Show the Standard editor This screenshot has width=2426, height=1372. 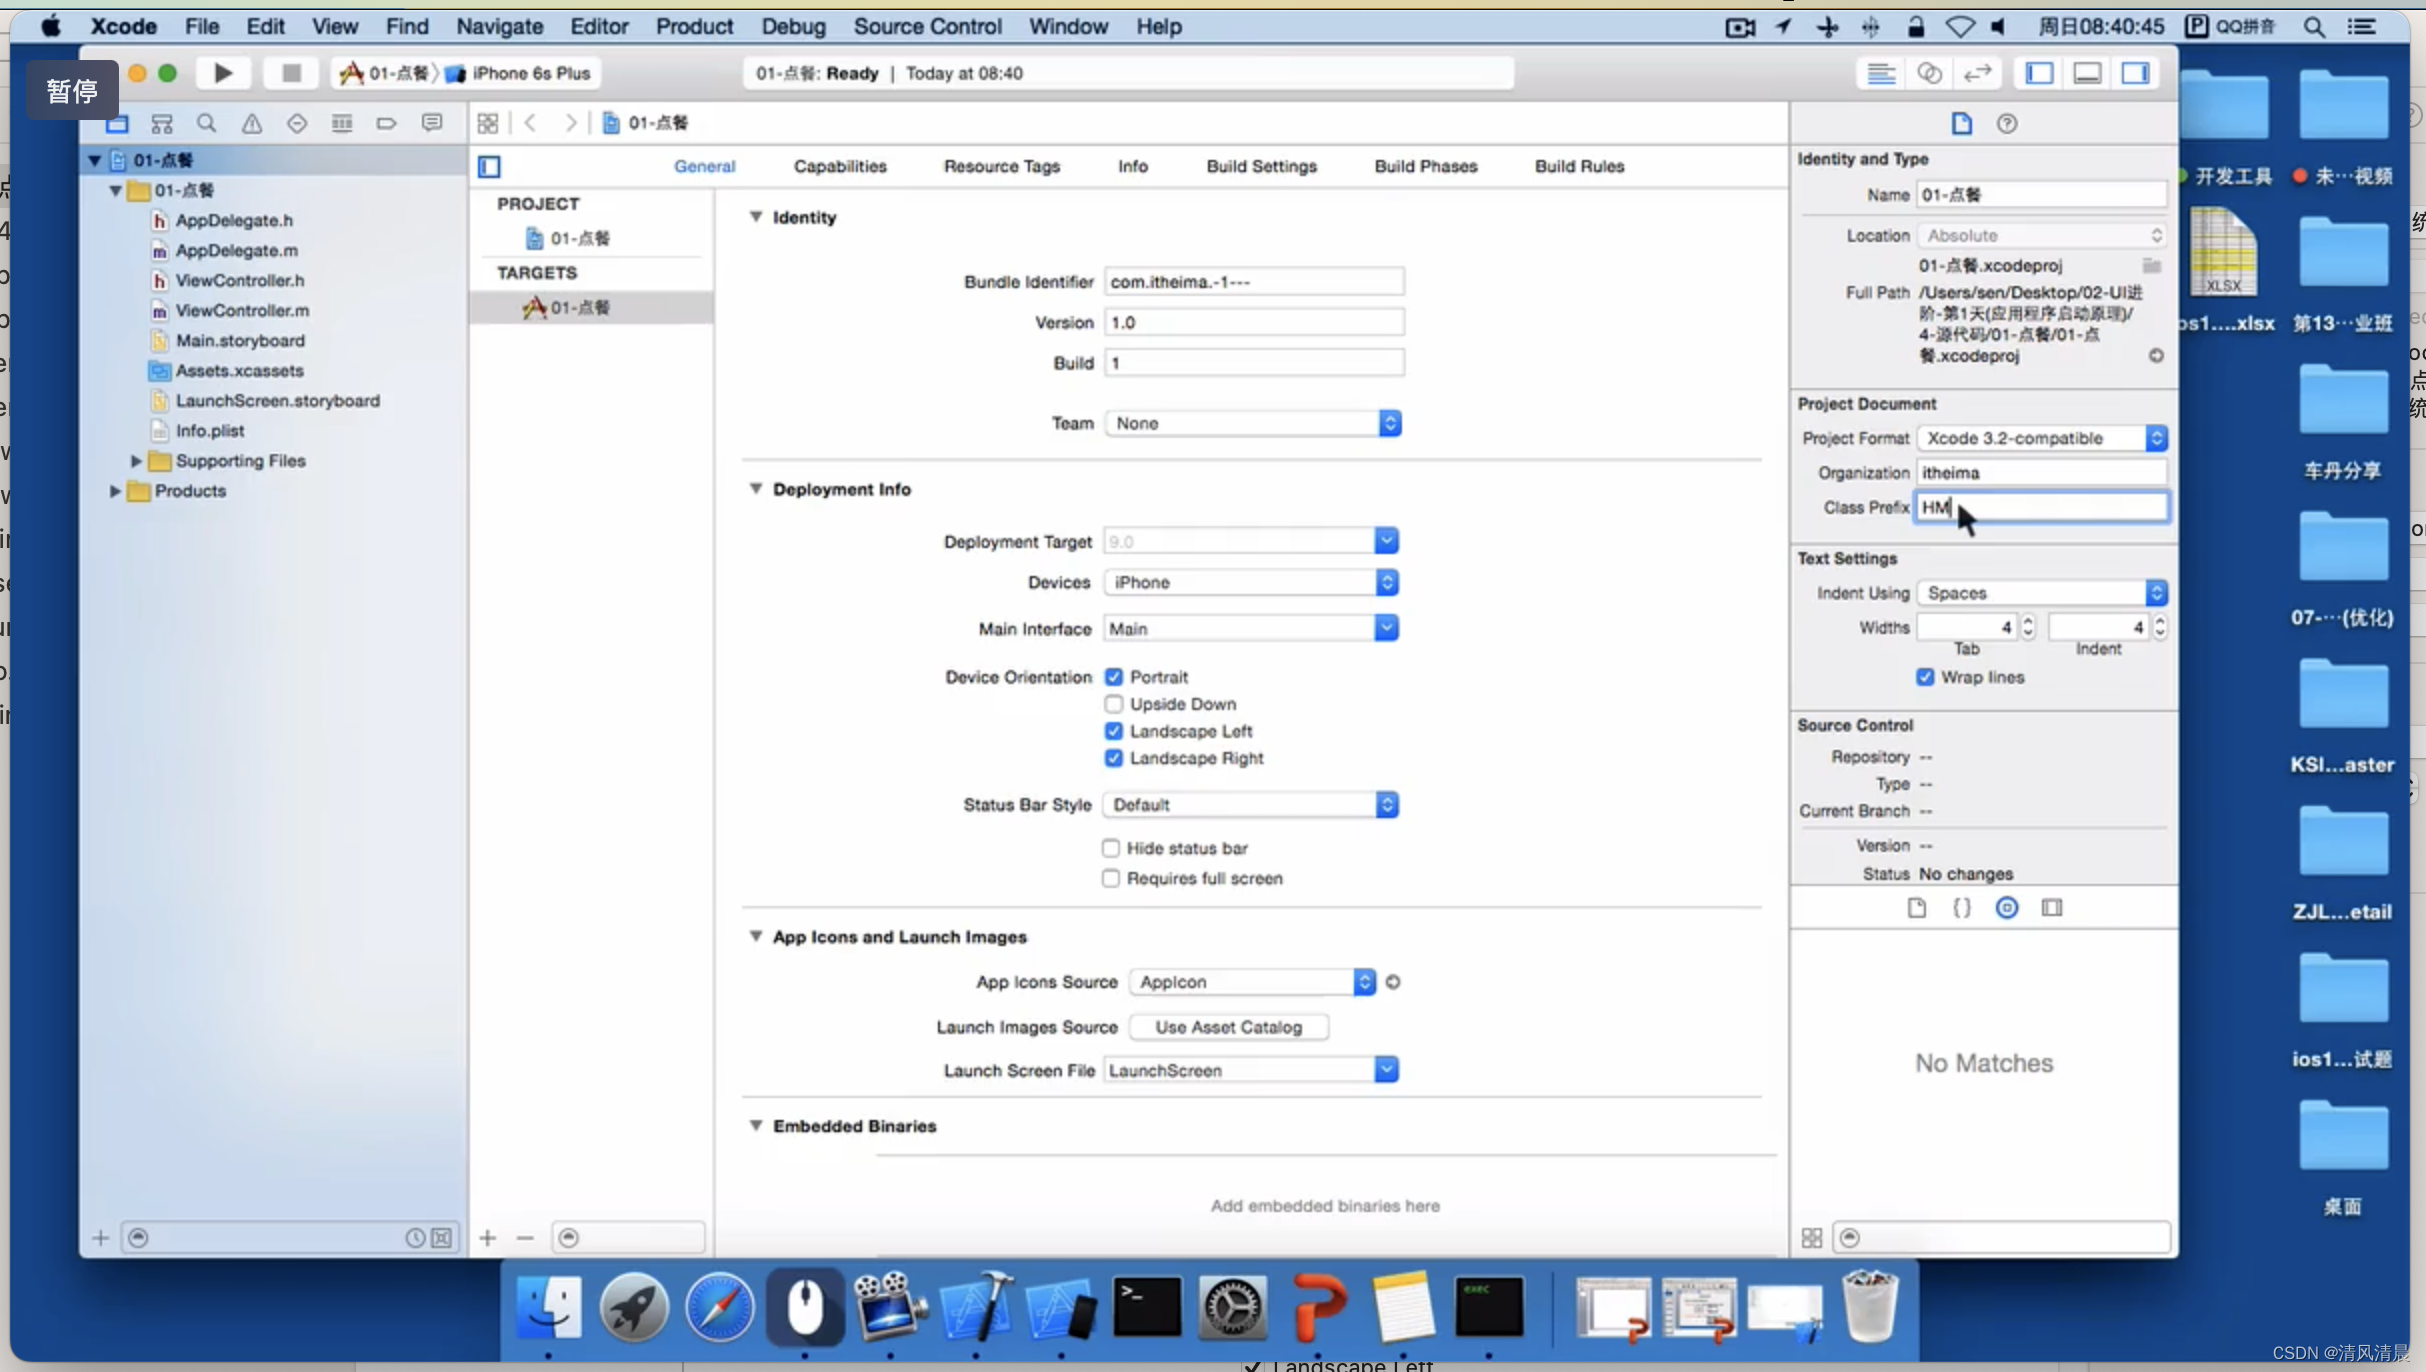pyautogui.click(x=1881, y=73)
